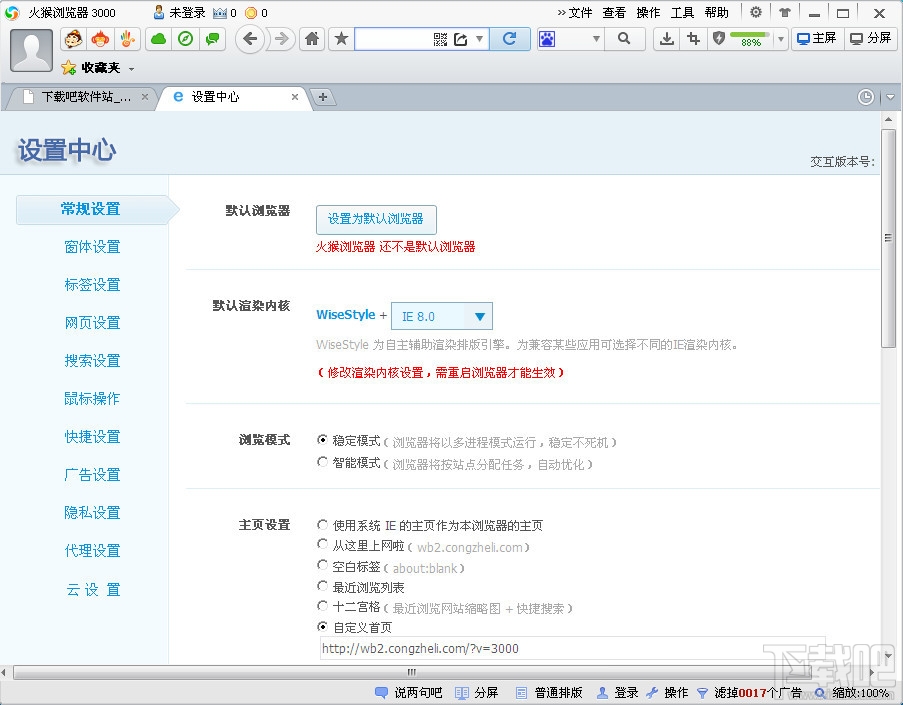
Task: Select 标签设置 in settings sidebar
Action: tap(92, 285)
